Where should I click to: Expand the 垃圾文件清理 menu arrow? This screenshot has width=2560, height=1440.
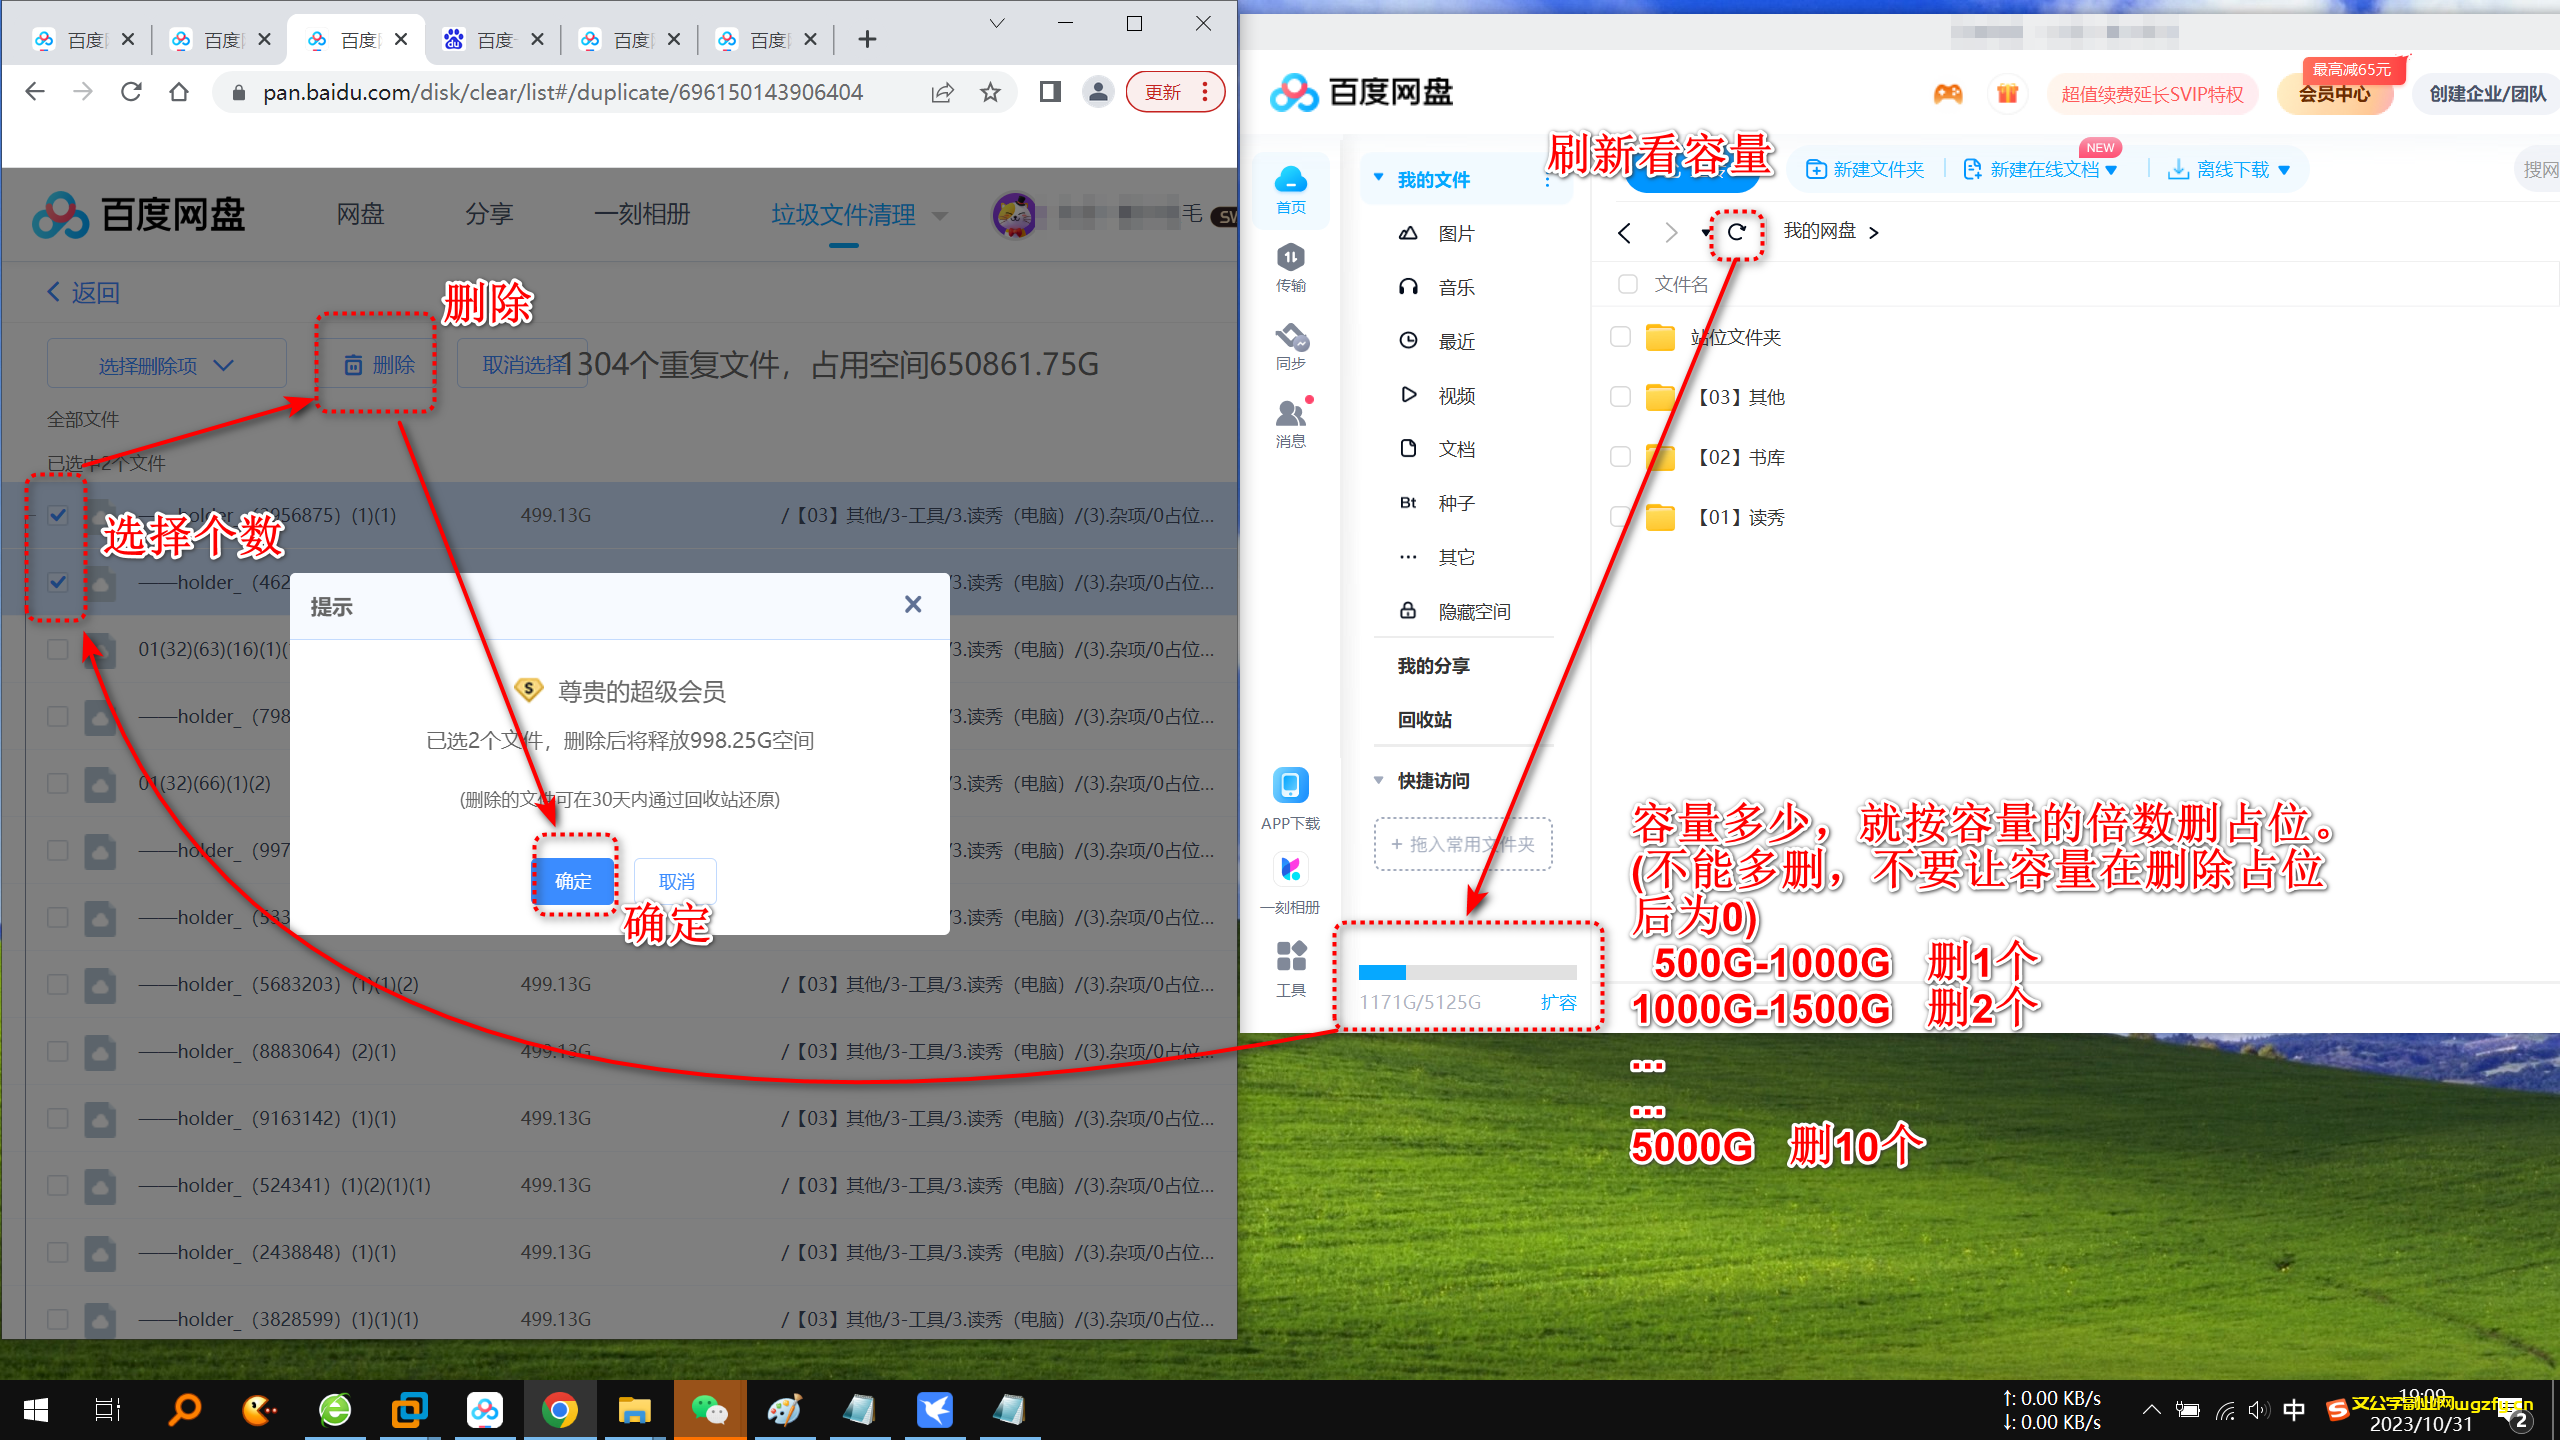click(939, 215)
